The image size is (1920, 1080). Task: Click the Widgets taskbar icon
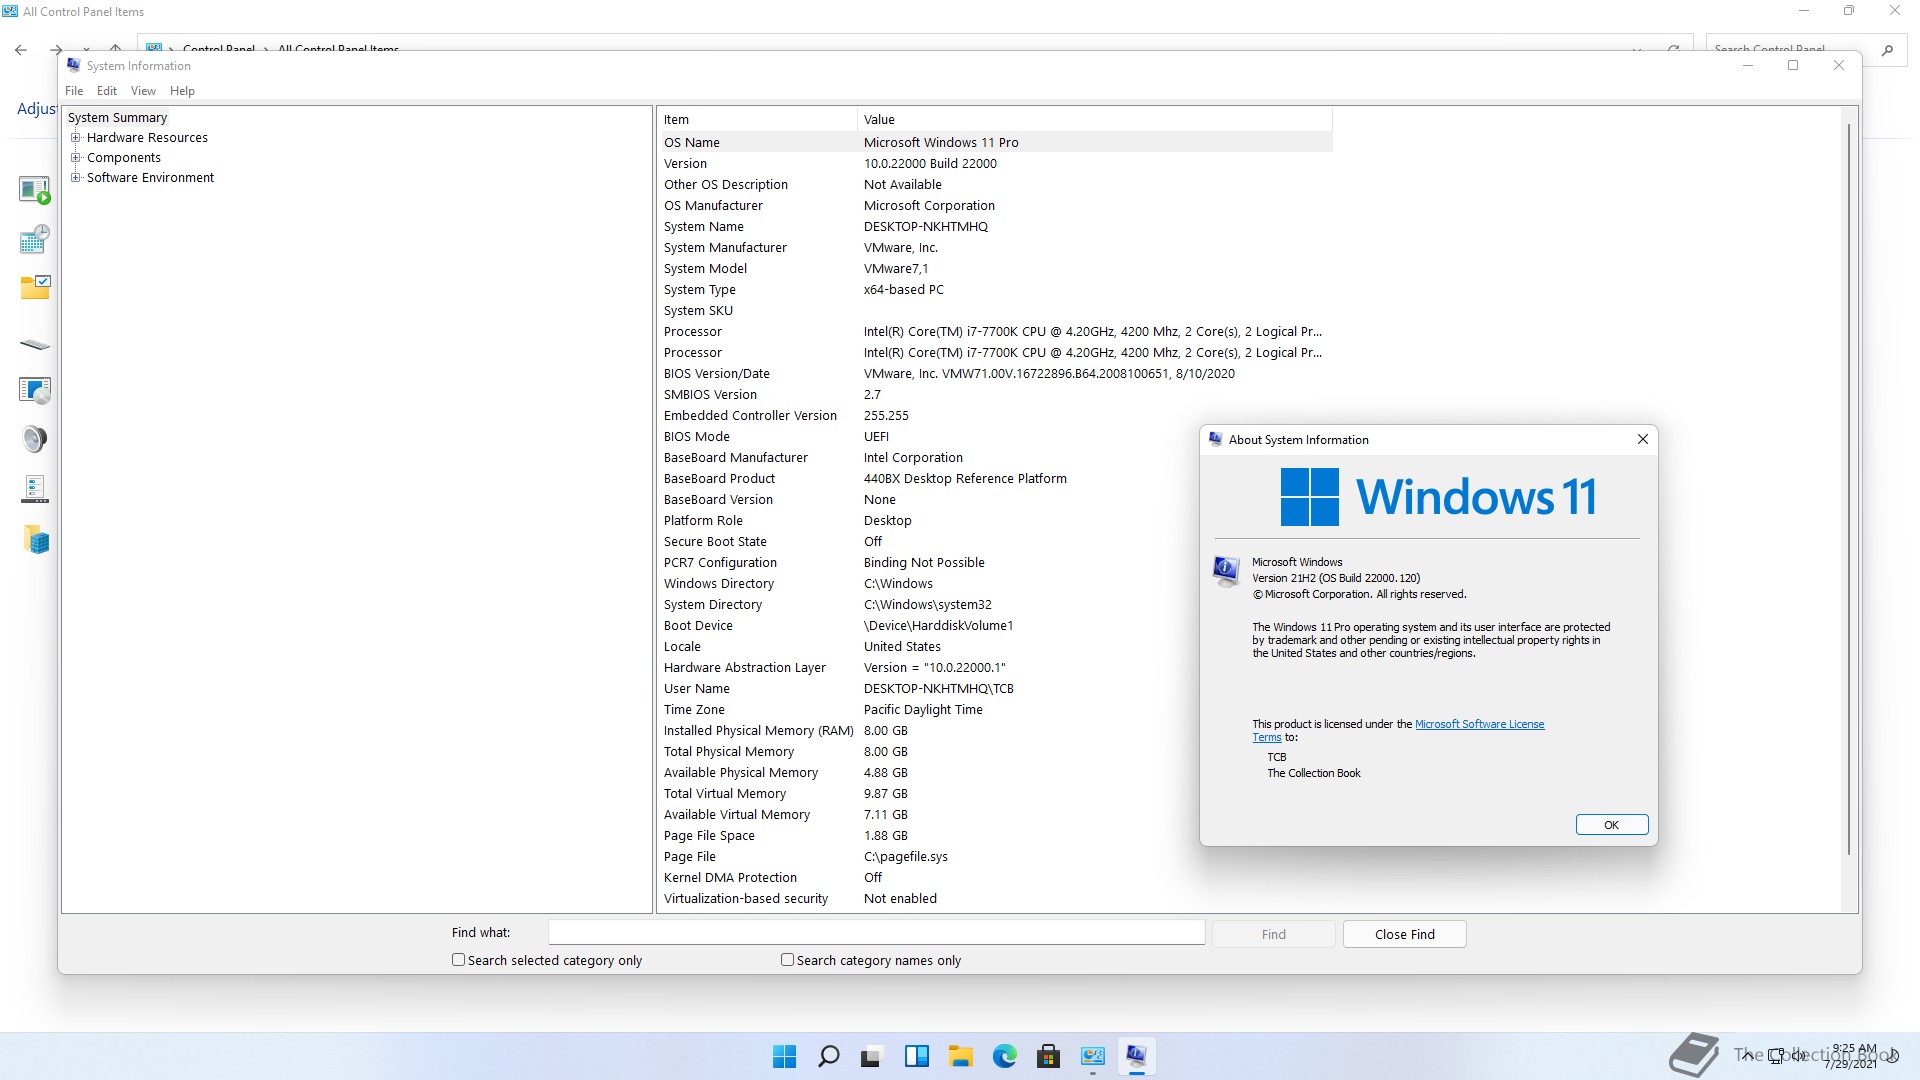pos(916,1056)
